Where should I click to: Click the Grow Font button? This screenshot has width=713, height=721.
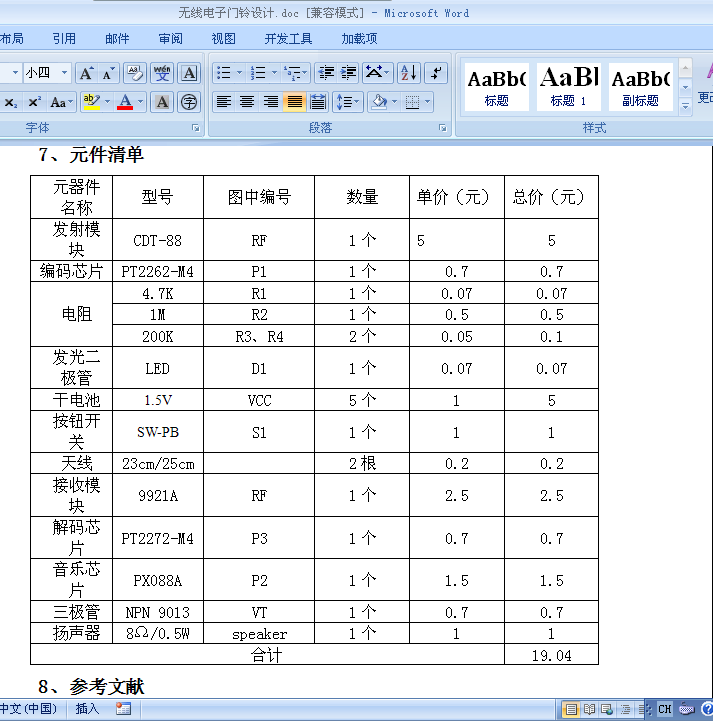86,74
